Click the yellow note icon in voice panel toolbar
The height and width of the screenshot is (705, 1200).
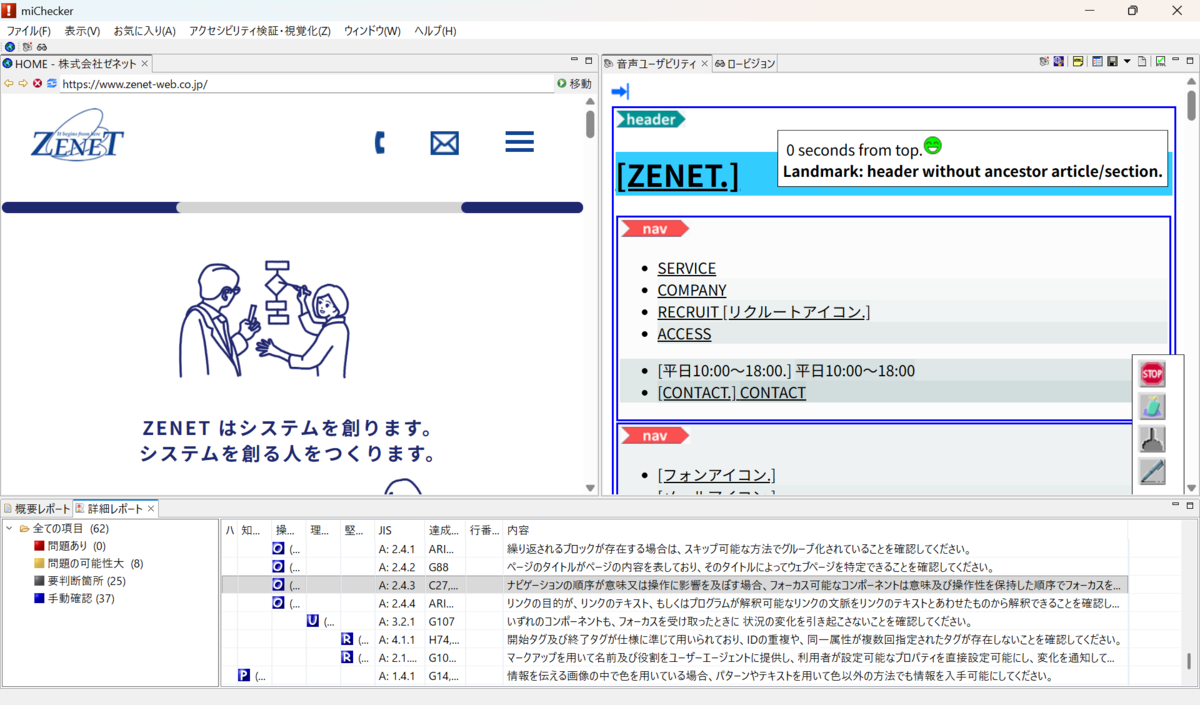(x=1078, y=62)
